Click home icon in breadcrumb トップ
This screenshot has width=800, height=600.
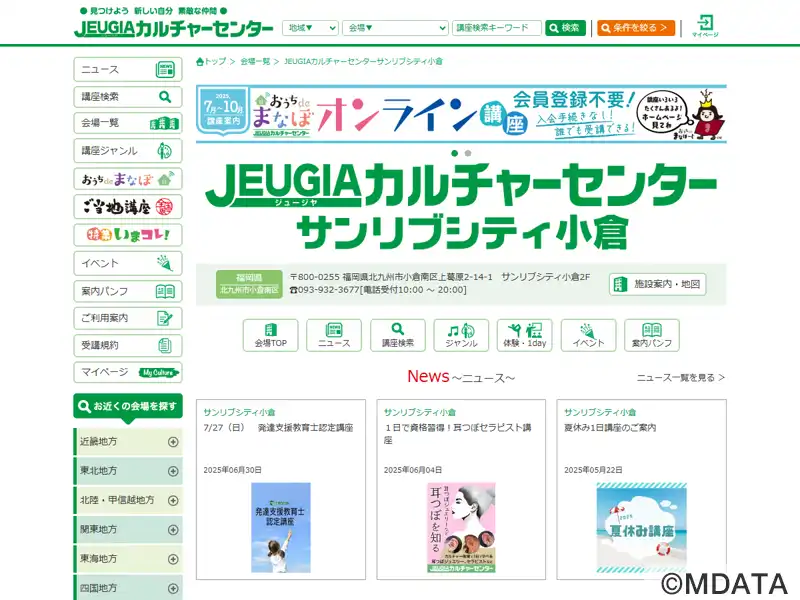[199, 62]
